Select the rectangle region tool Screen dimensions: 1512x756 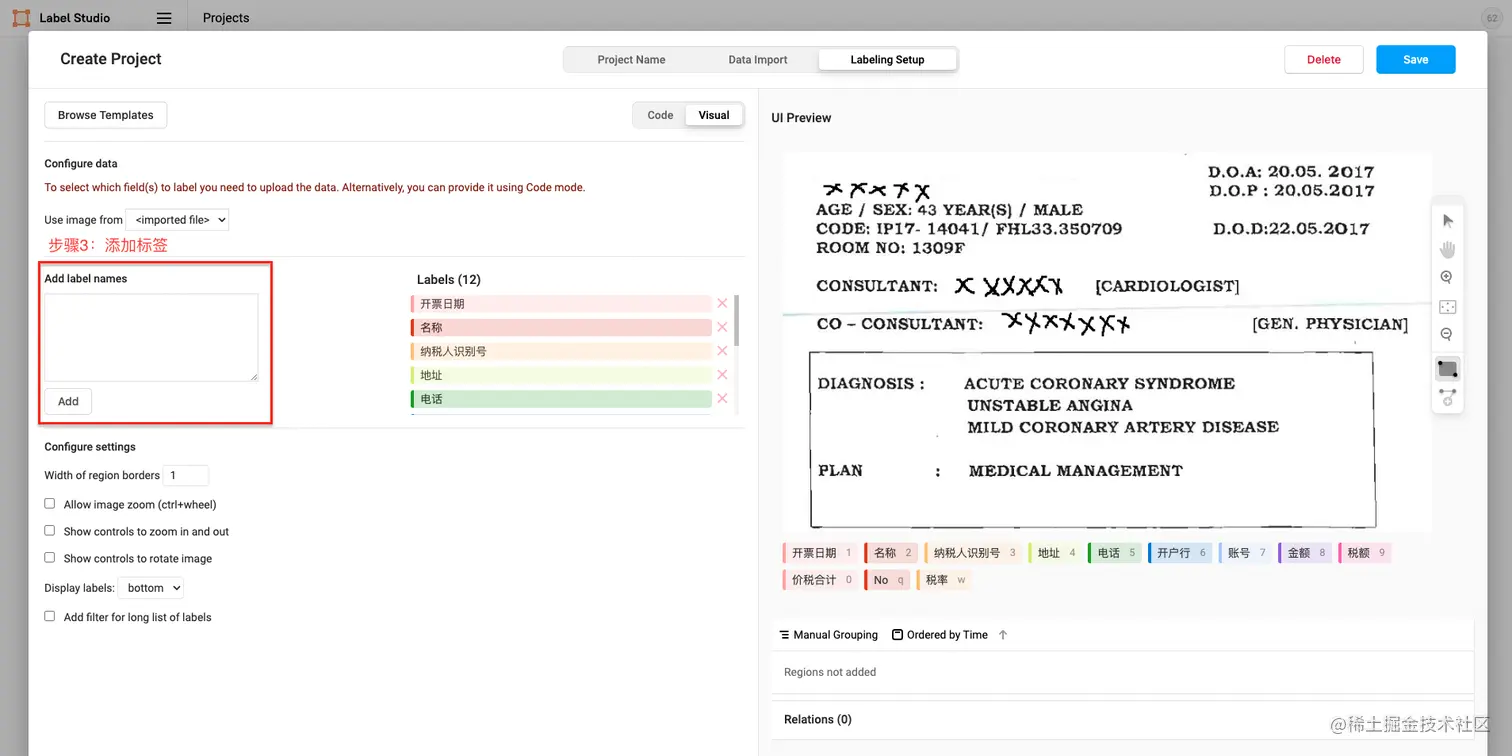(1447, 368)
